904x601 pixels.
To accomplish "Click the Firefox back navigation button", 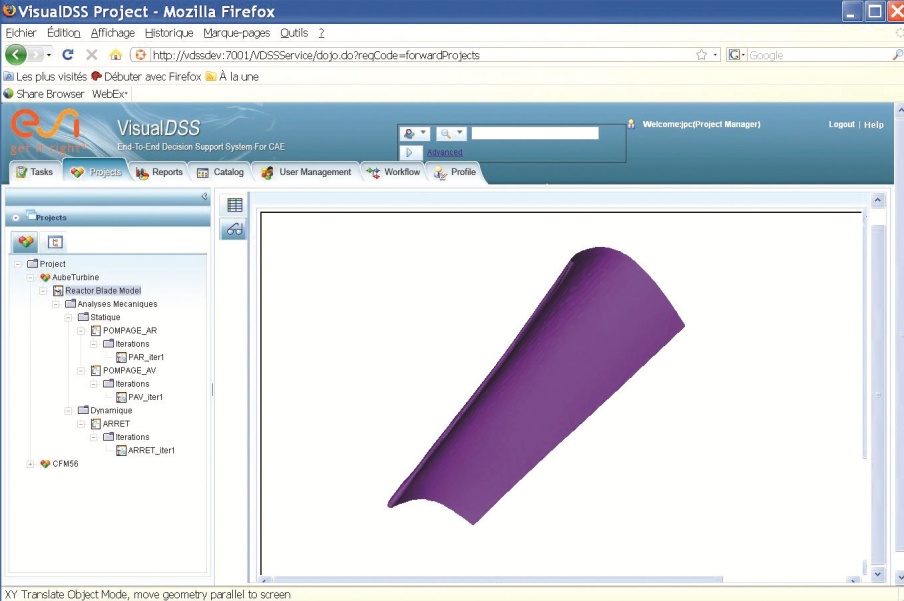I will coord(16,55).
